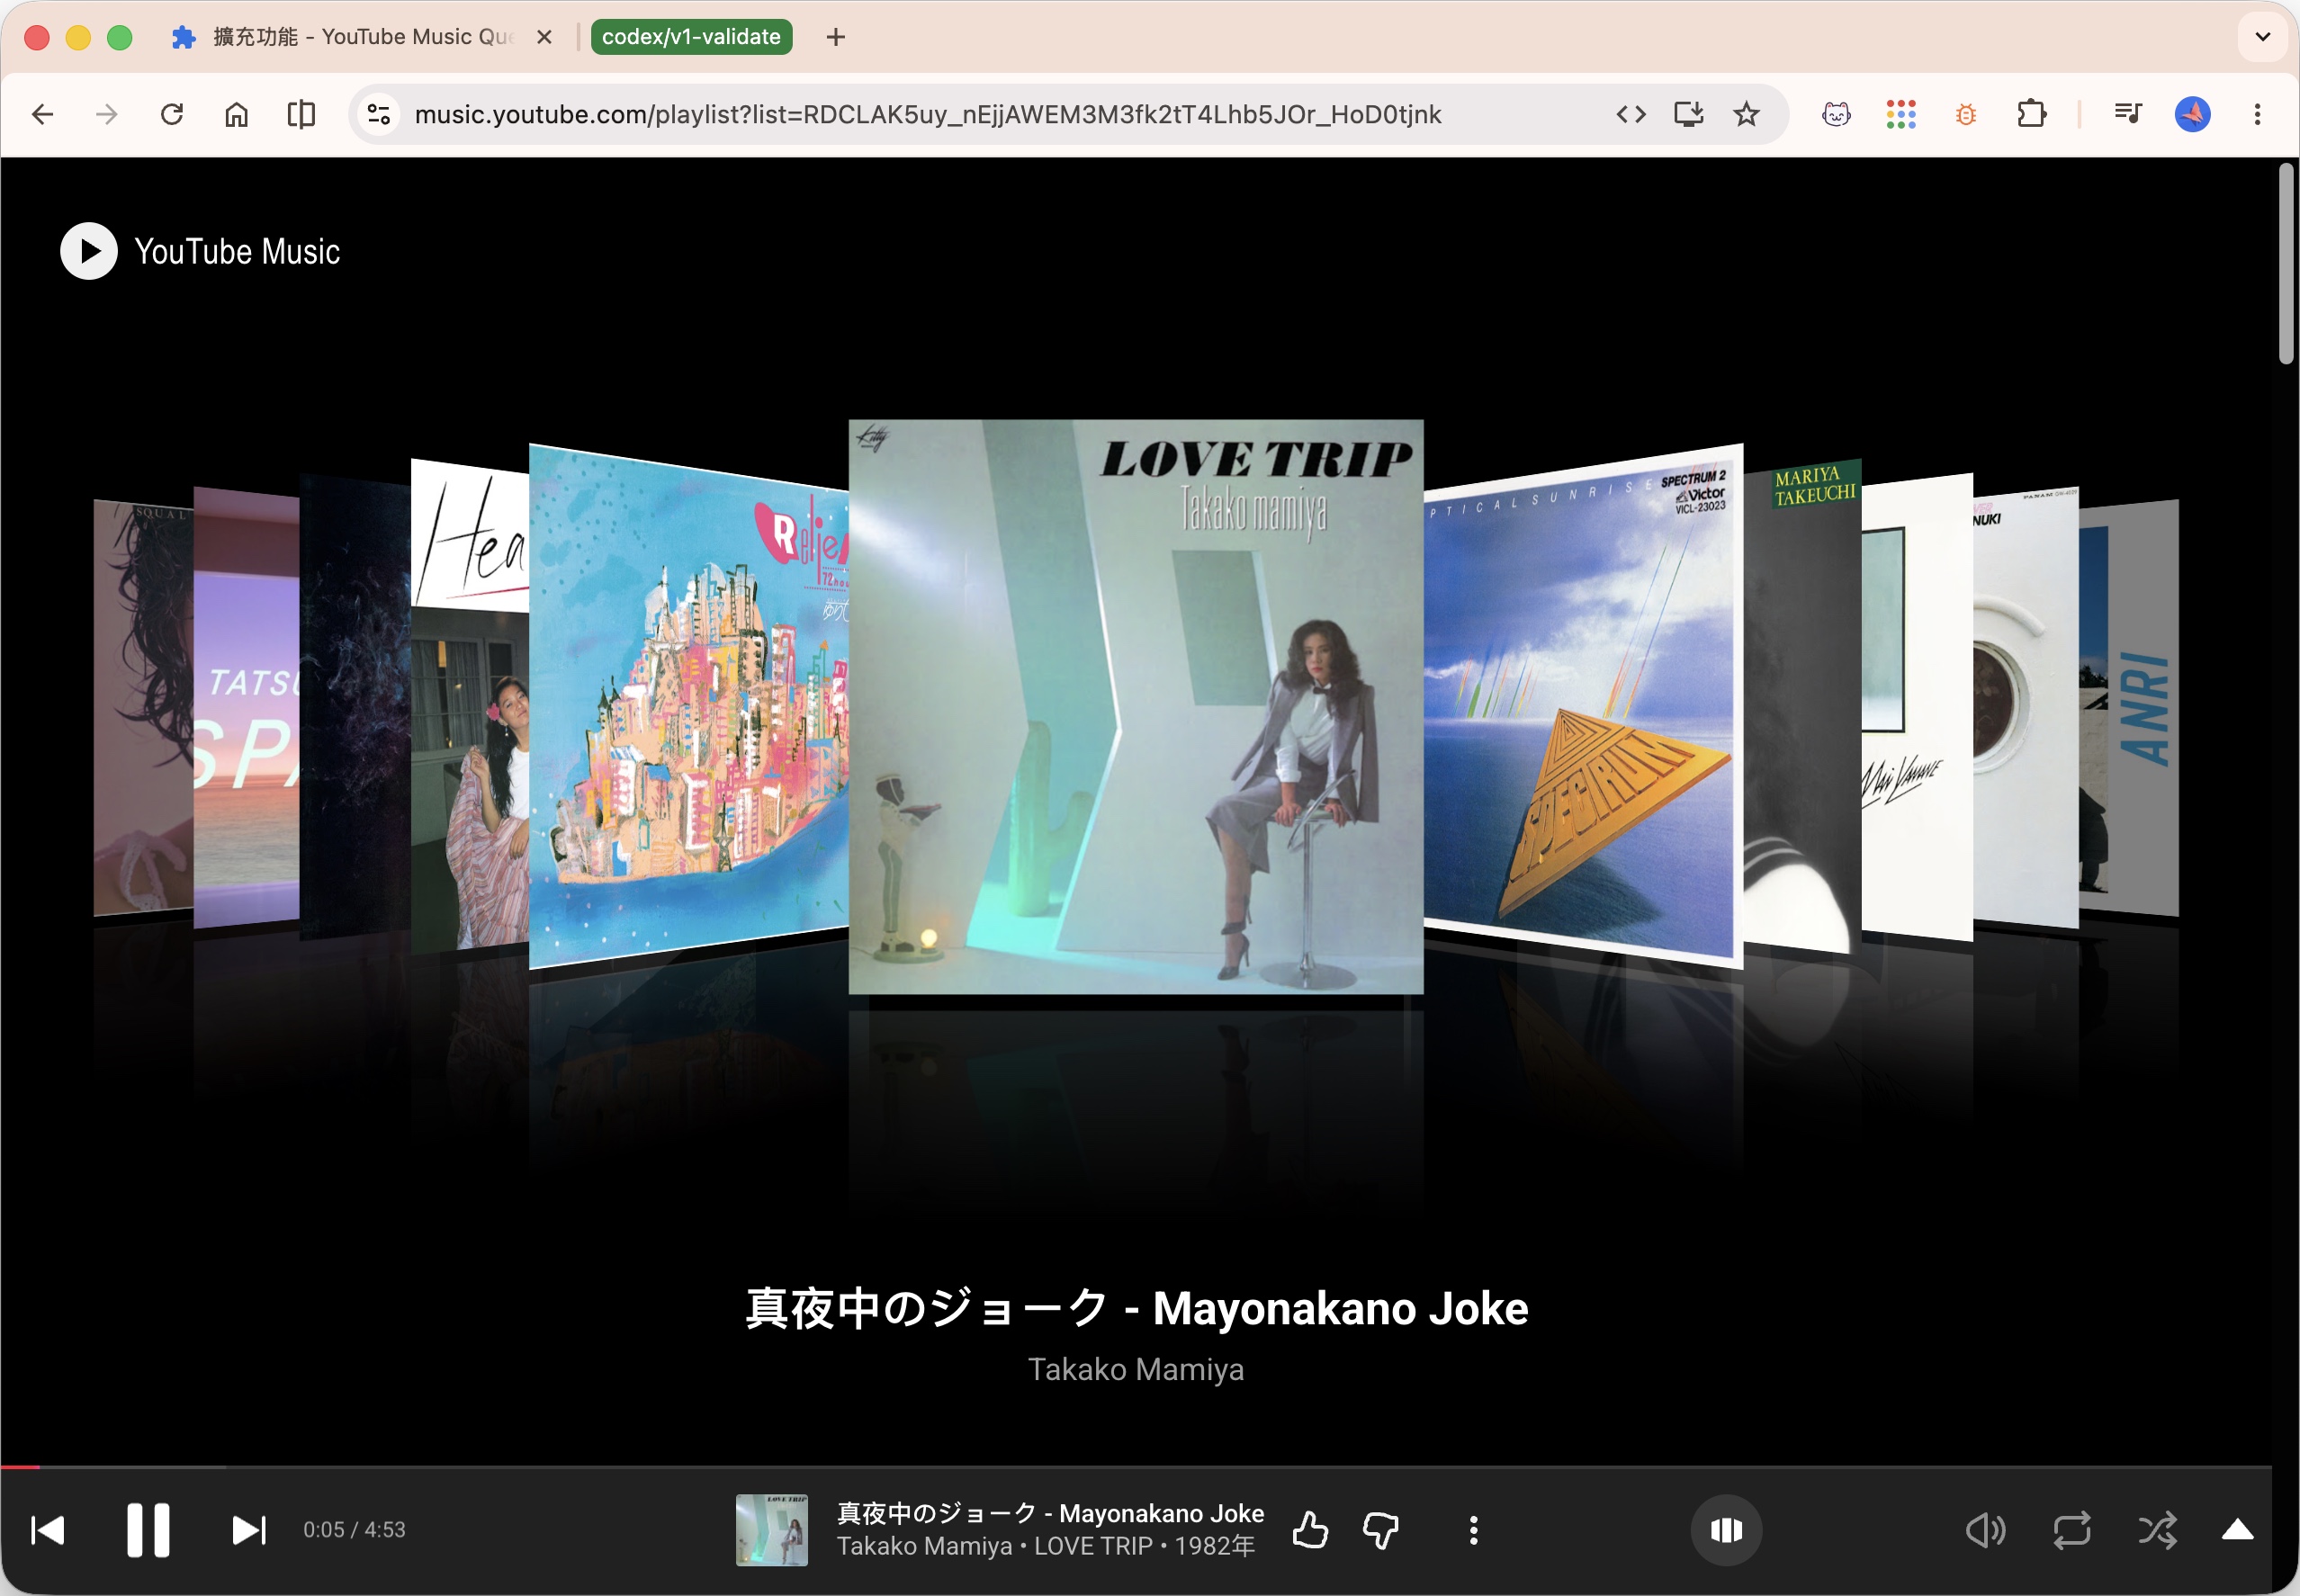Open the cat face extension icon
The width and height of the screenshot is (2300, 1596).
(x=1836, y=114)
